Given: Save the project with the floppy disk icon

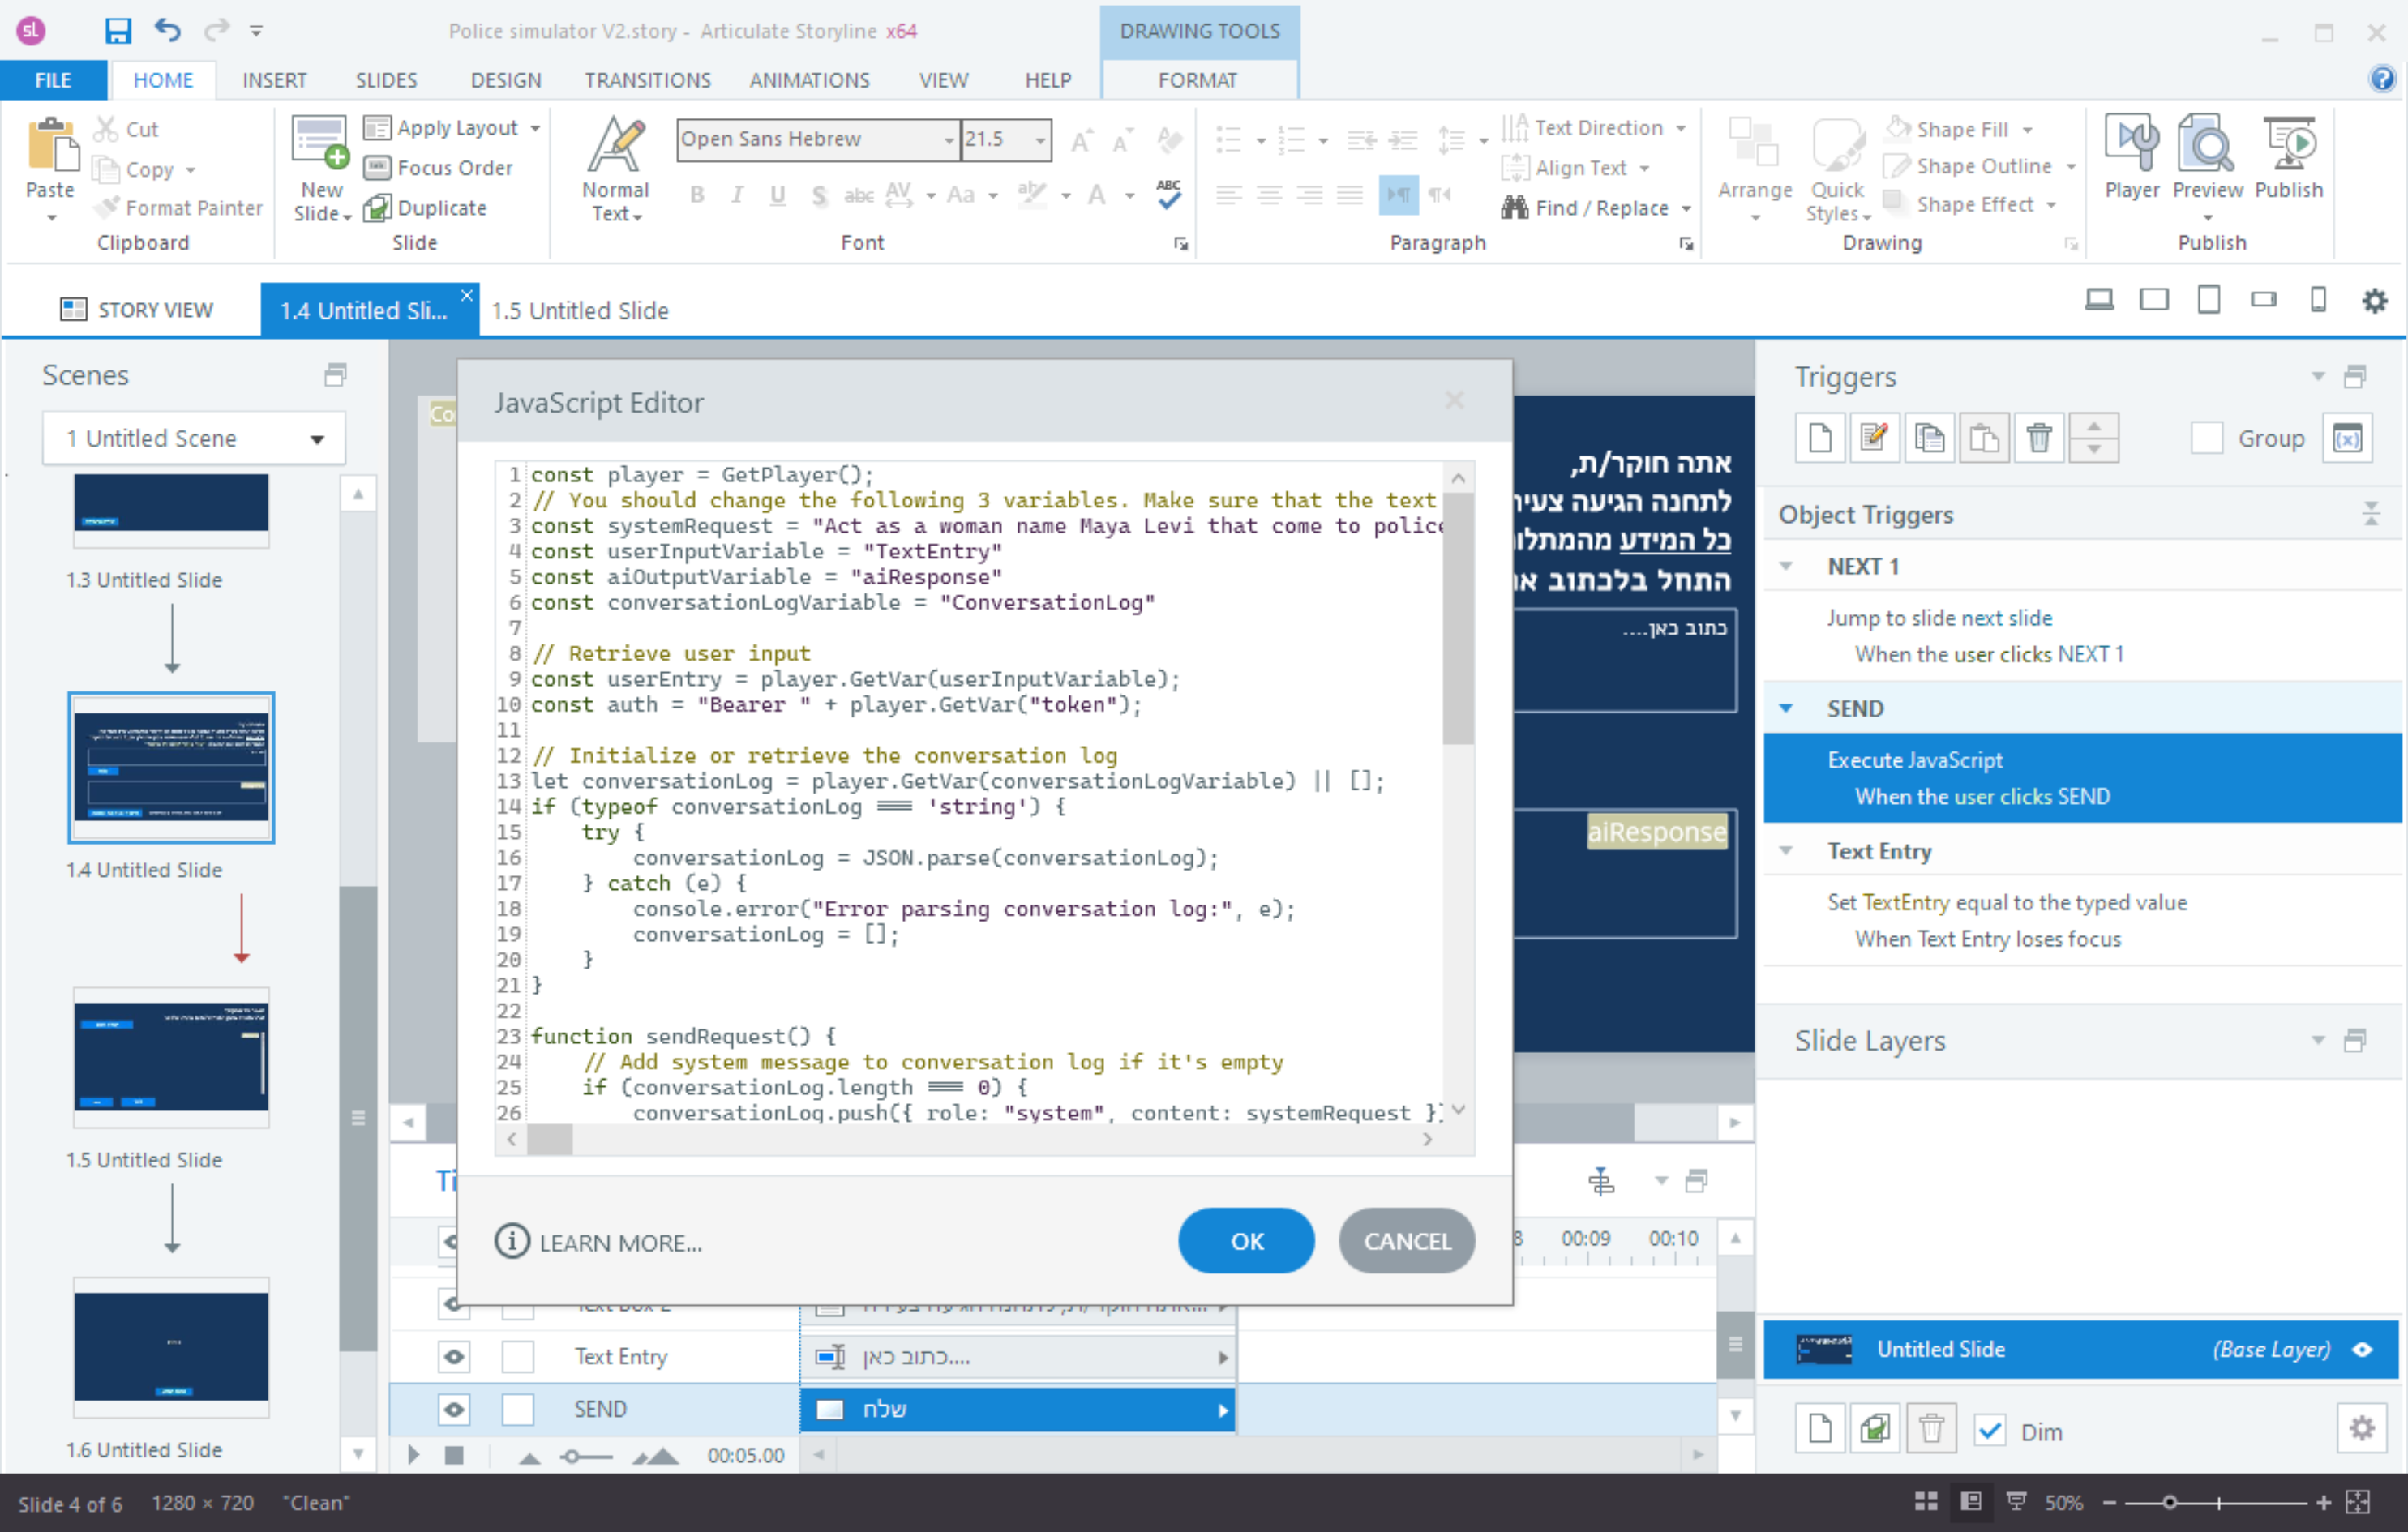Looking at the screenshot, I should 117,30.
